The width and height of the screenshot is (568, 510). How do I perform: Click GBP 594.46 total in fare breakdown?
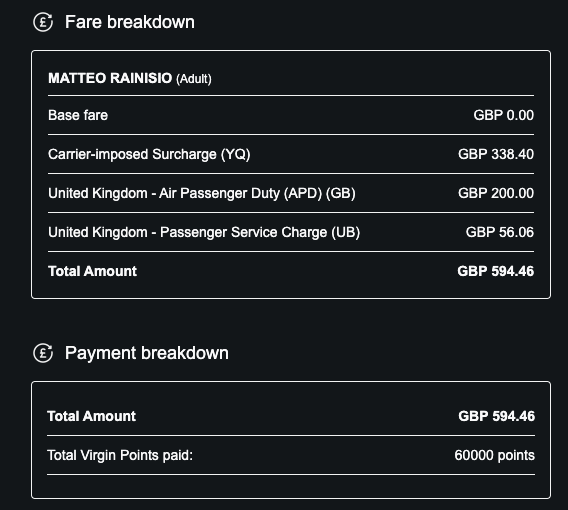[496, 271]
